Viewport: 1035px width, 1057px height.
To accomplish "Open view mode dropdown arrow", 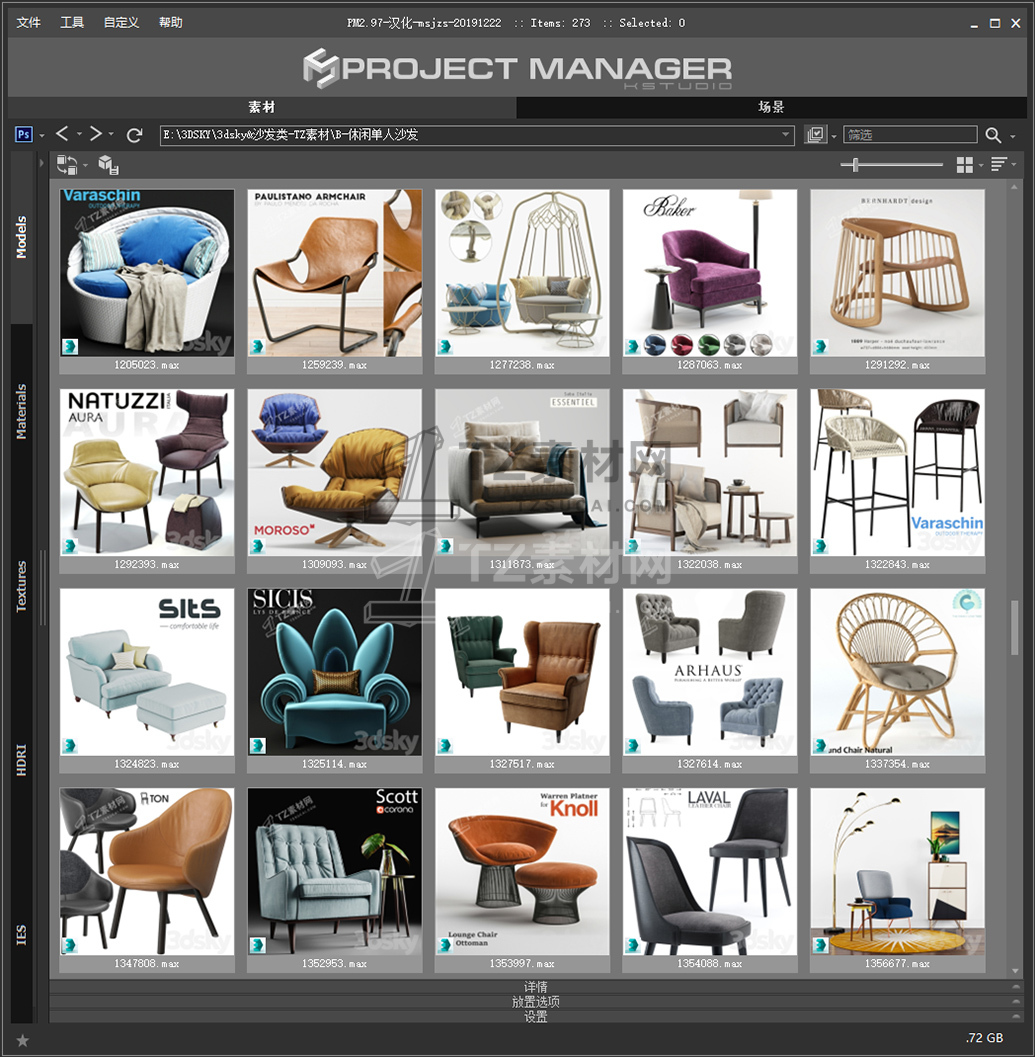I will (981, 164).
